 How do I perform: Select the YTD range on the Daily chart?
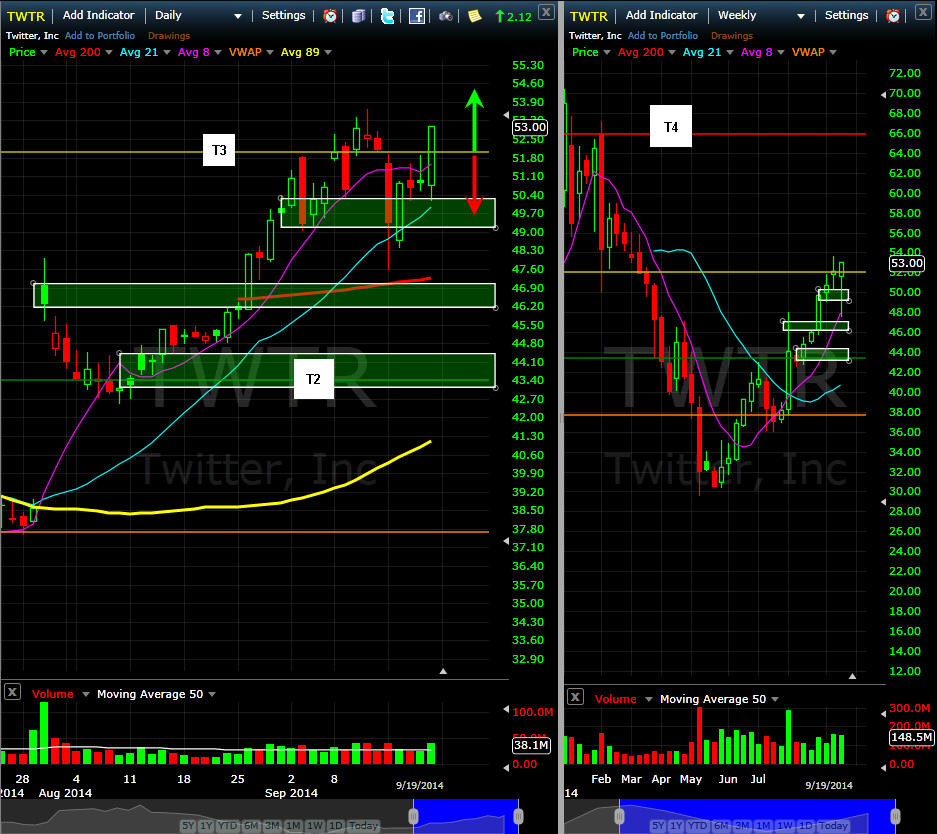click(227, 826)
